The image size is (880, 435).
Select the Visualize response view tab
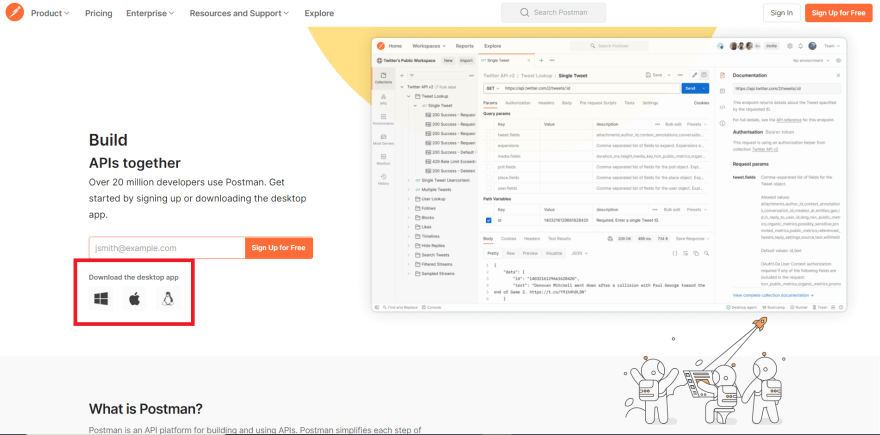[x=553, y=253]
